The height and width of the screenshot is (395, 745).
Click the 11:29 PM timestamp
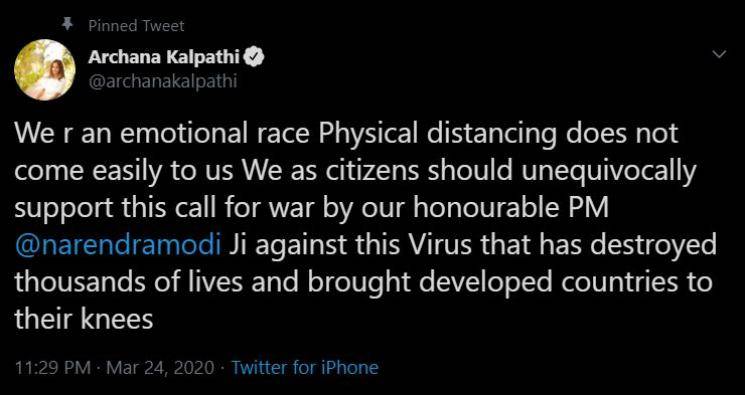[53, 367]
